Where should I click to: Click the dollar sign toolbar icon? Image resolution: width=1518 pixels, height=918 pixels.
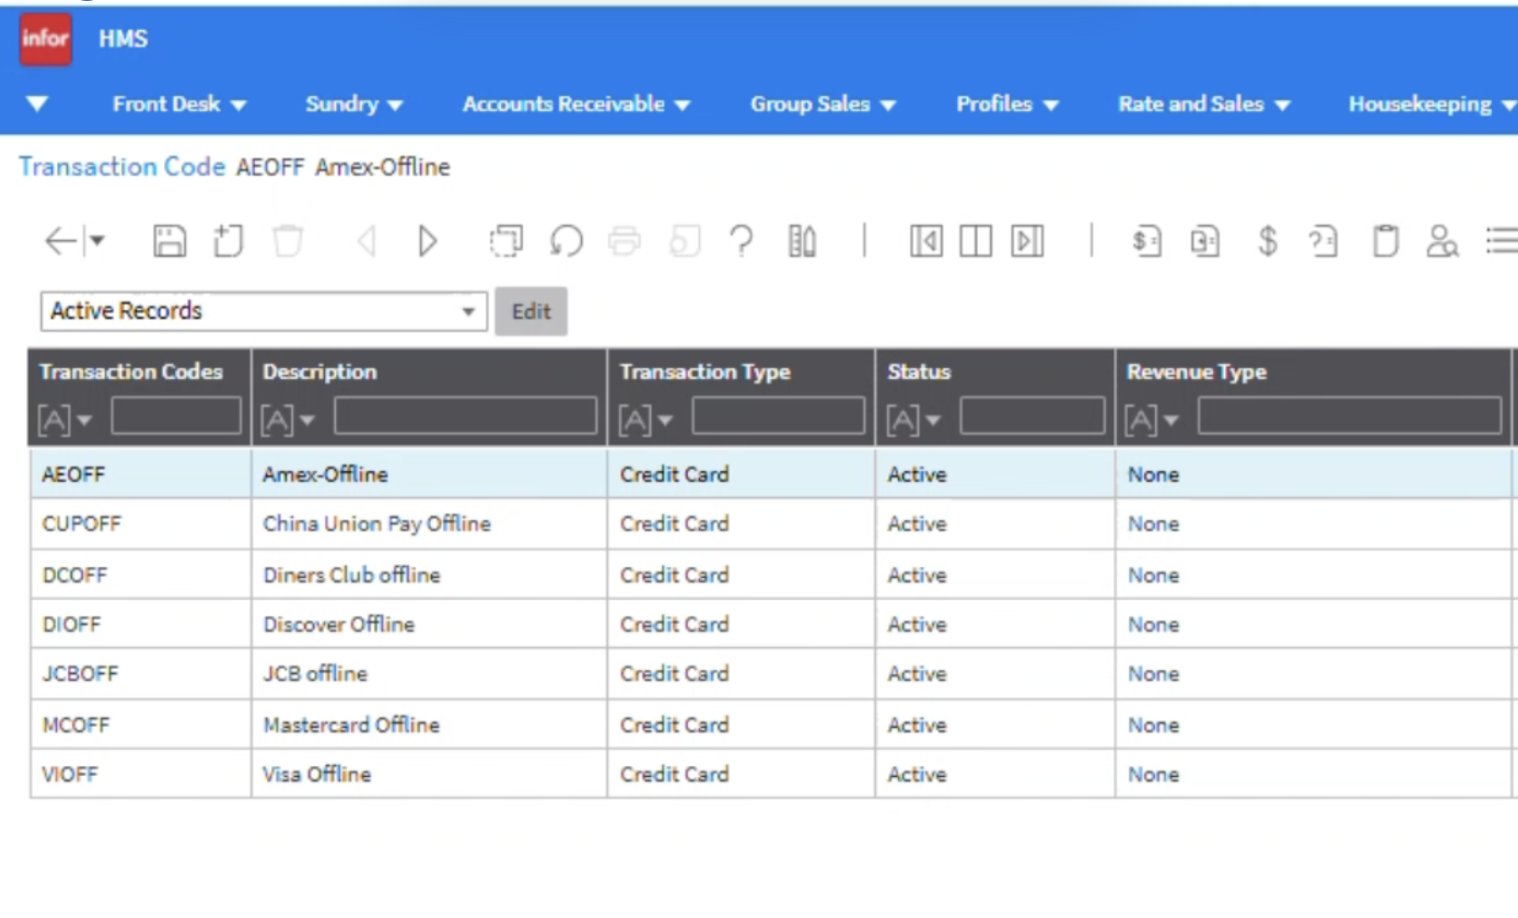pyautogui.click(x=1267, y=241)
